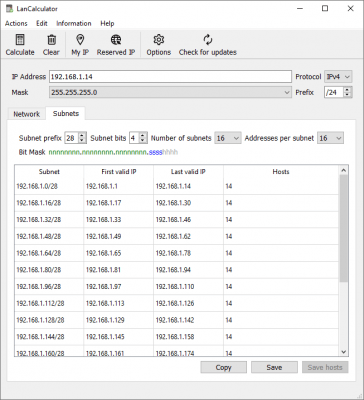This screenshot has height=400, width=364.
Task: Select the 192.168.1.144/28 subnet cell
Action: point(49,337)
